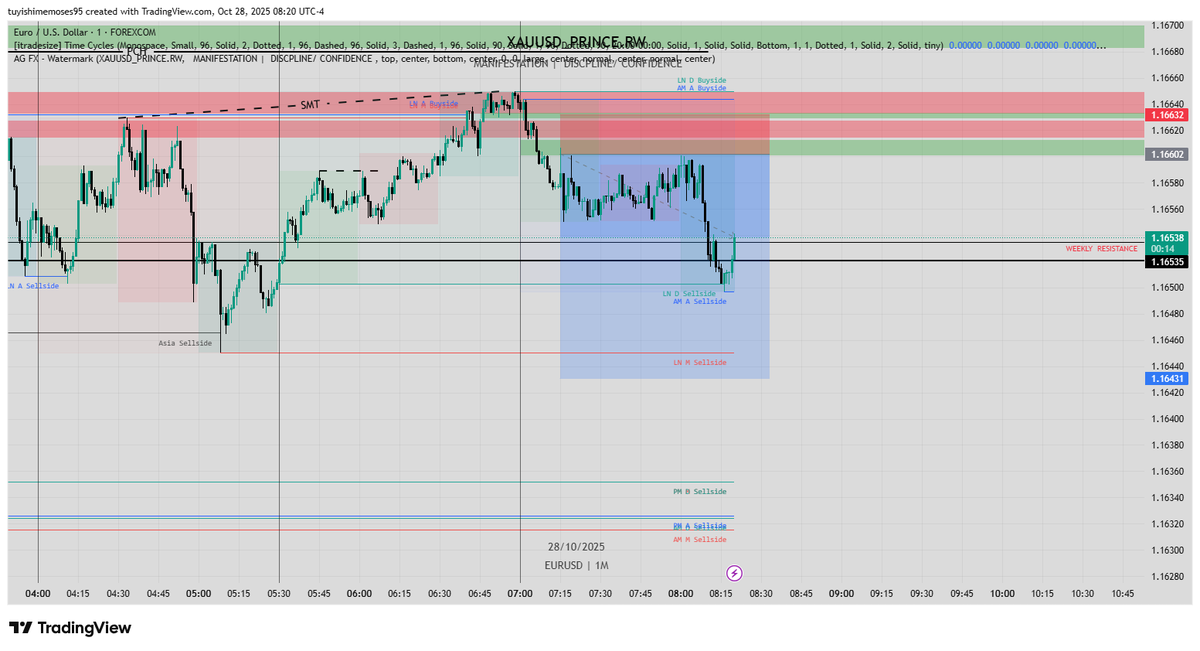Click the 04:00 time axis label
This screenshot has height=651, width=1200.
37,593
